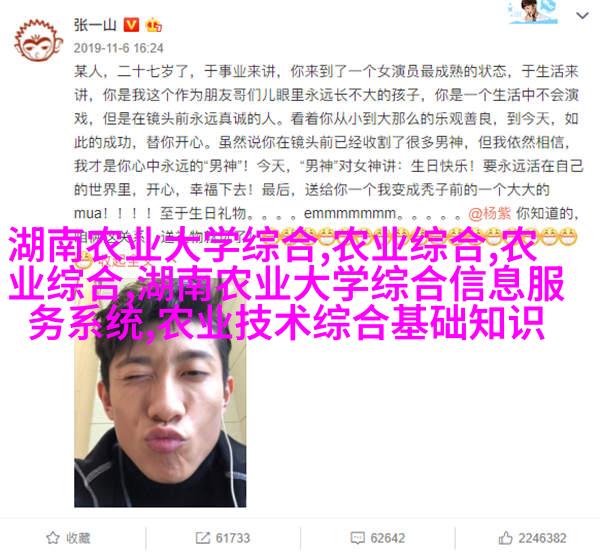Click the membership crown badge icon

coord(153,25)
